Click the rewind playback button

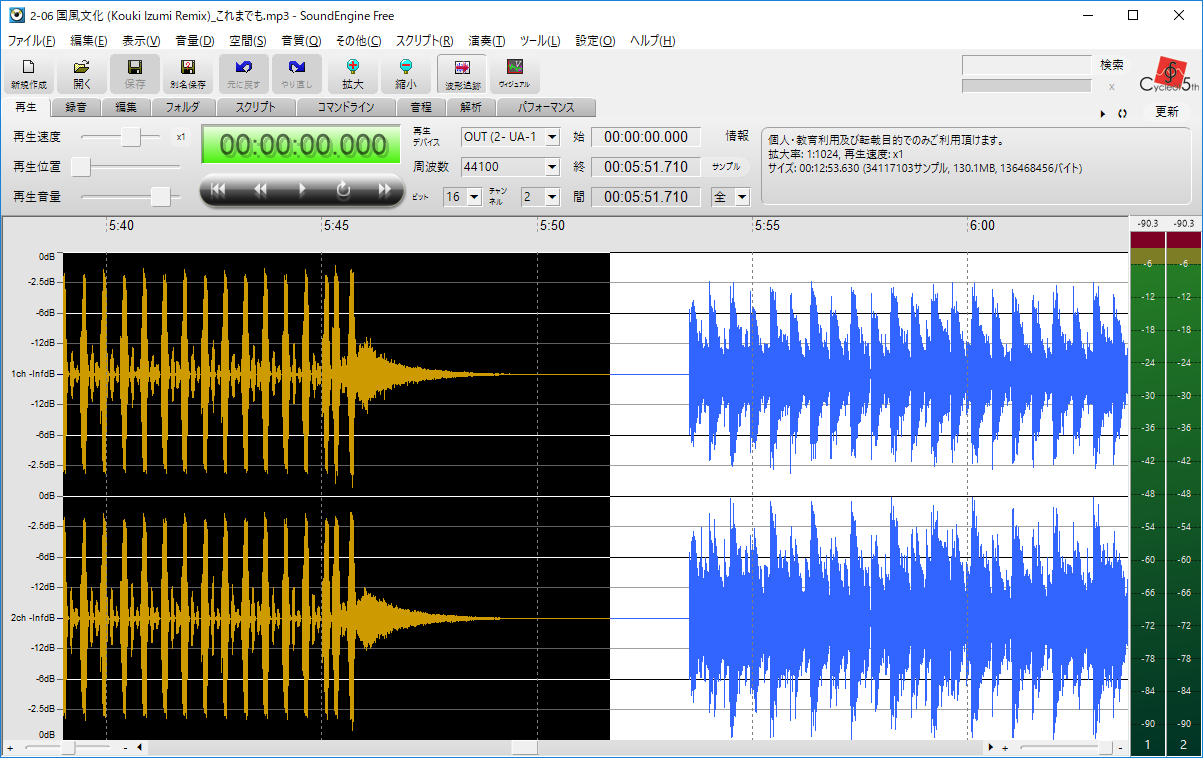click(260, 190)
